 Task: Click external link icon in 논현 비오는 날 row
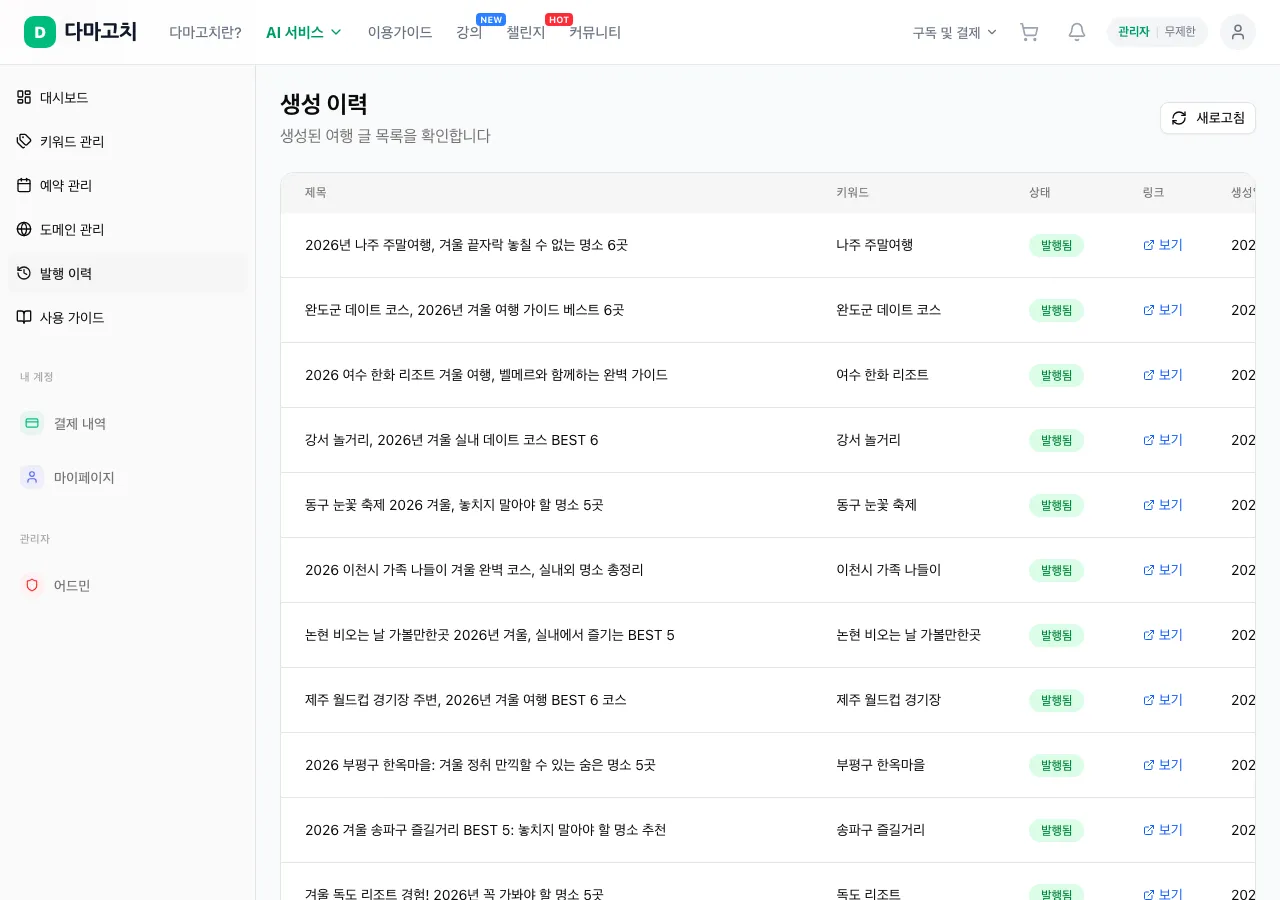(x=1149, y=635)
